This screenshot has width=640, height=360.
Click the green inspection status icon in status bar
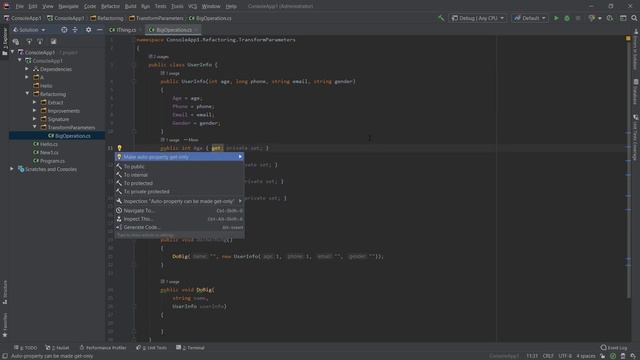tap(613, 356)
